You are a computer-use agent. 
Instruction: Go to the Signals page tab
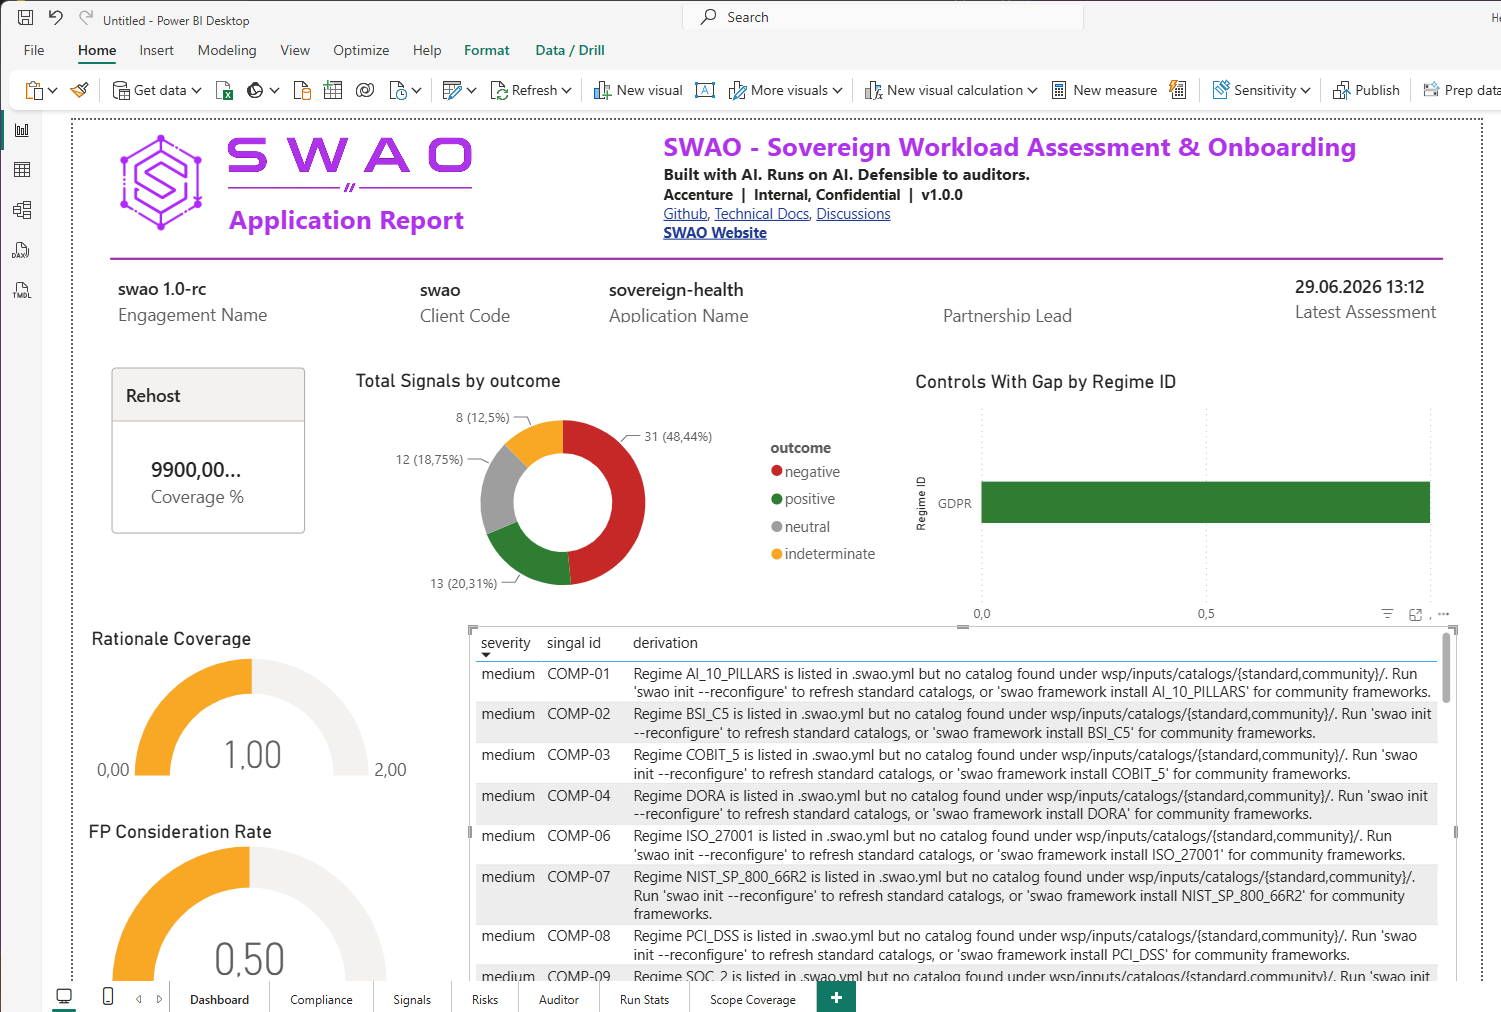tap(412, 999)
